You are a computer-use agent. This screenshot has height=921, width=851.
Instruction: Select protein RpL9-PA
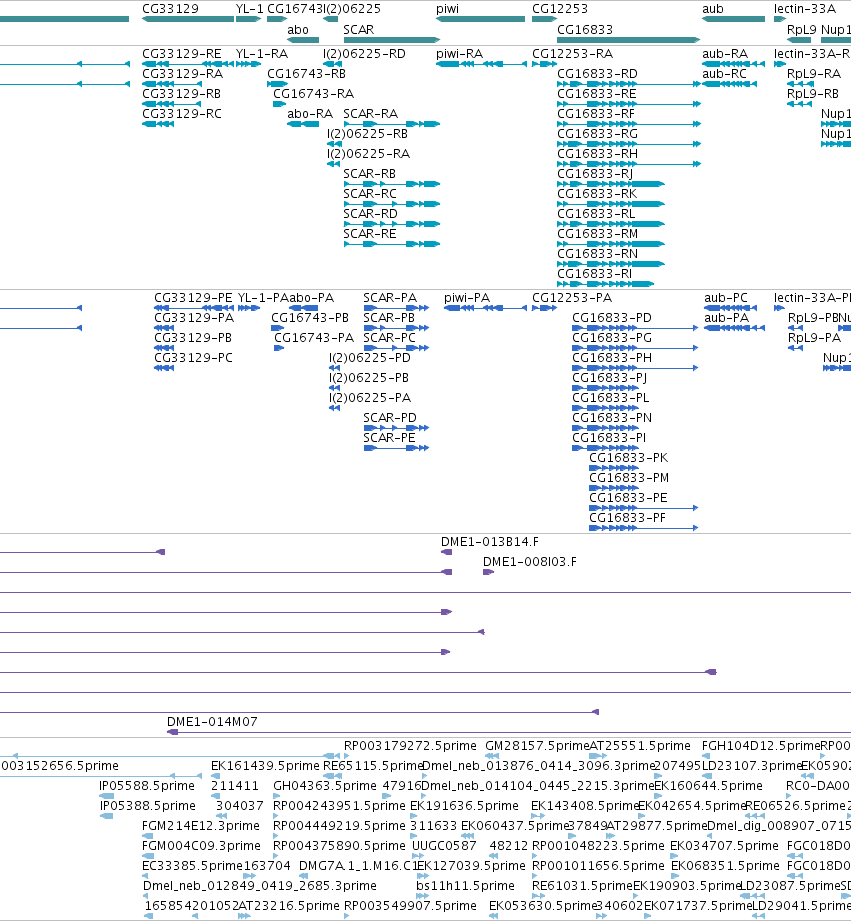point(795,348)
